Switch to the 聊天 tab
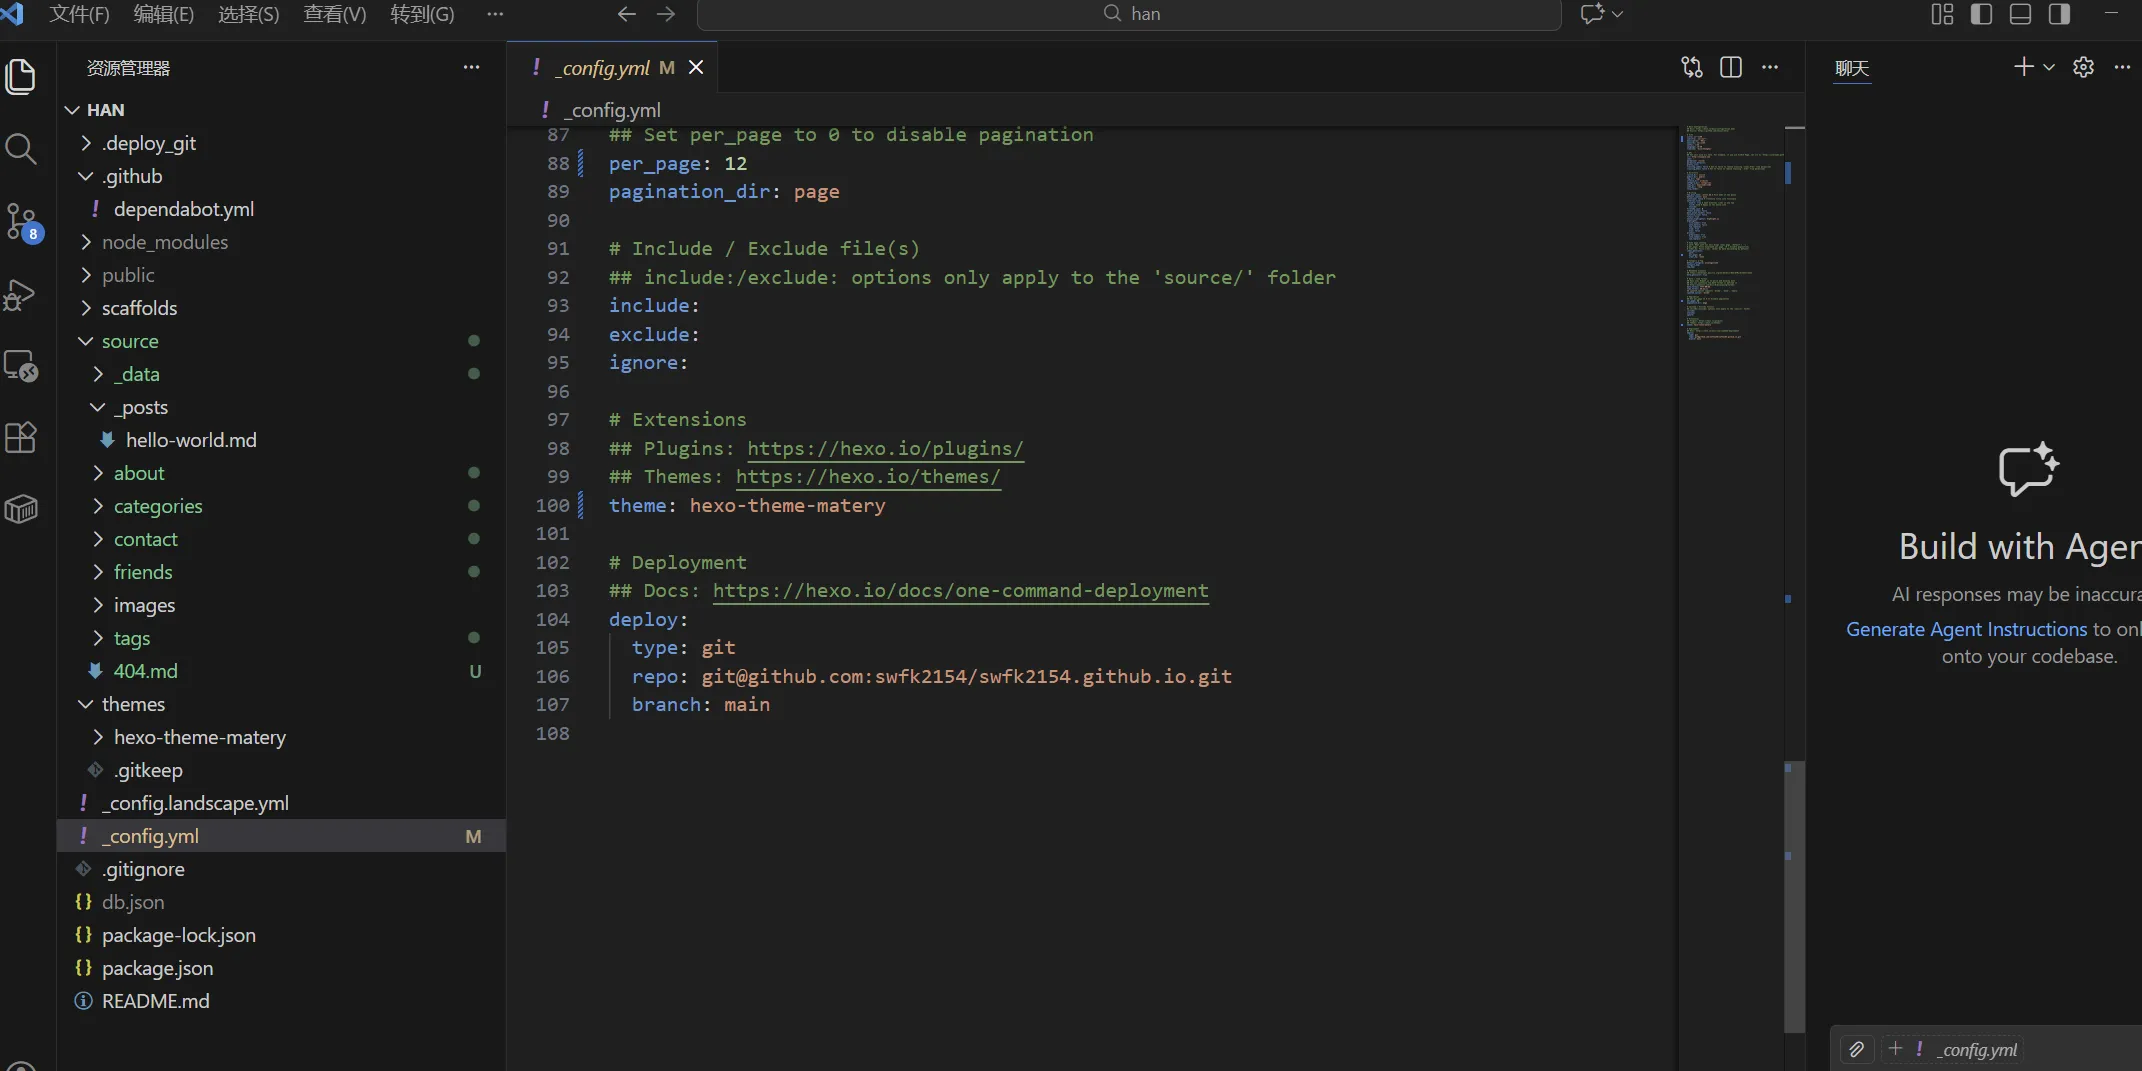The width and height of the screenshot is (2142, 1071). pyautogui.click(x=1851, y=70)
